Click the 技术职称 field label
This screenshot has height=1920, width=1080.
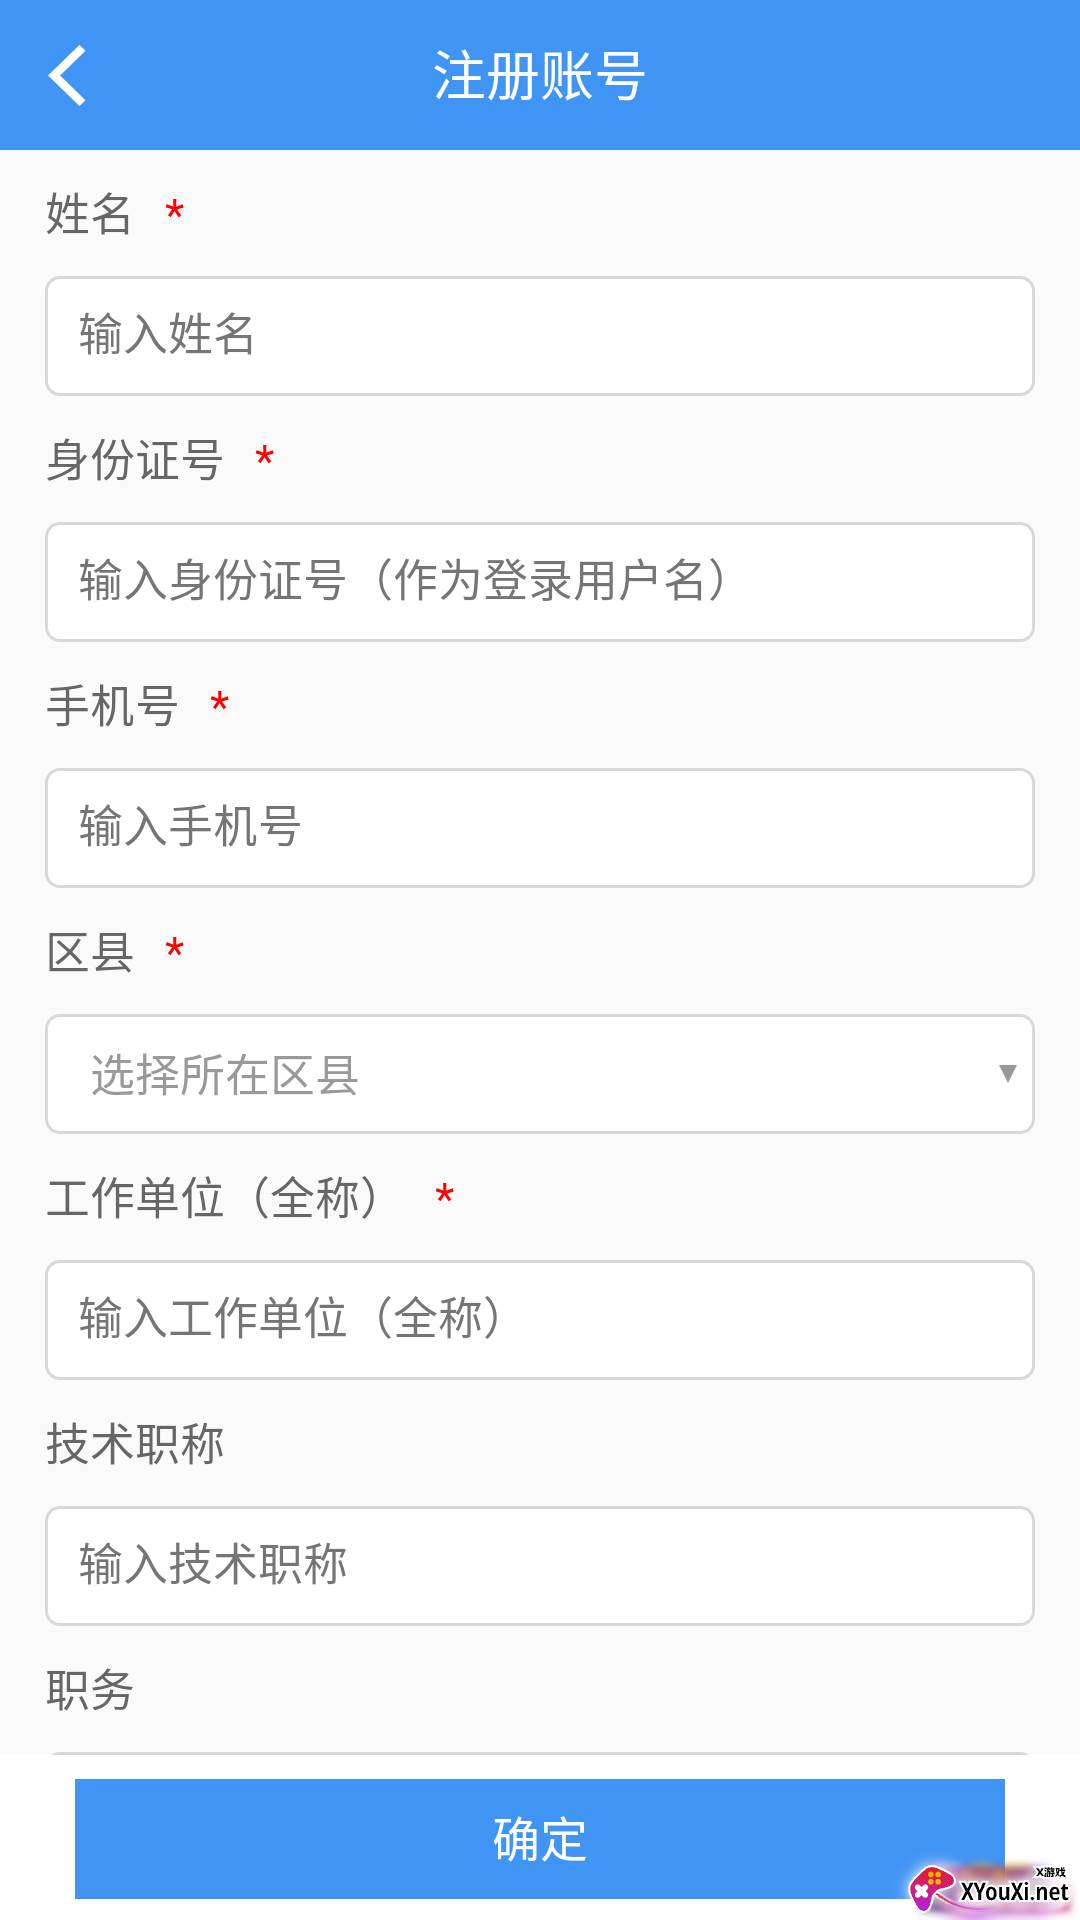pos(135,1444)
